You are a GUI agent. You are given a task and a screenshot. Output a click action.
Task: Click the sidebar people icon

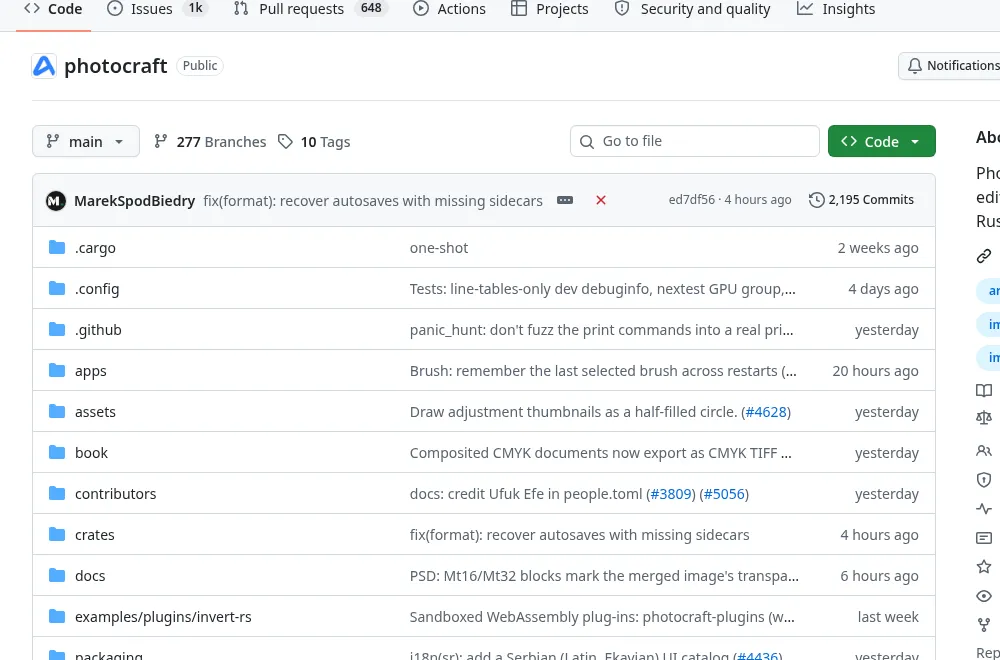[984, 451]
